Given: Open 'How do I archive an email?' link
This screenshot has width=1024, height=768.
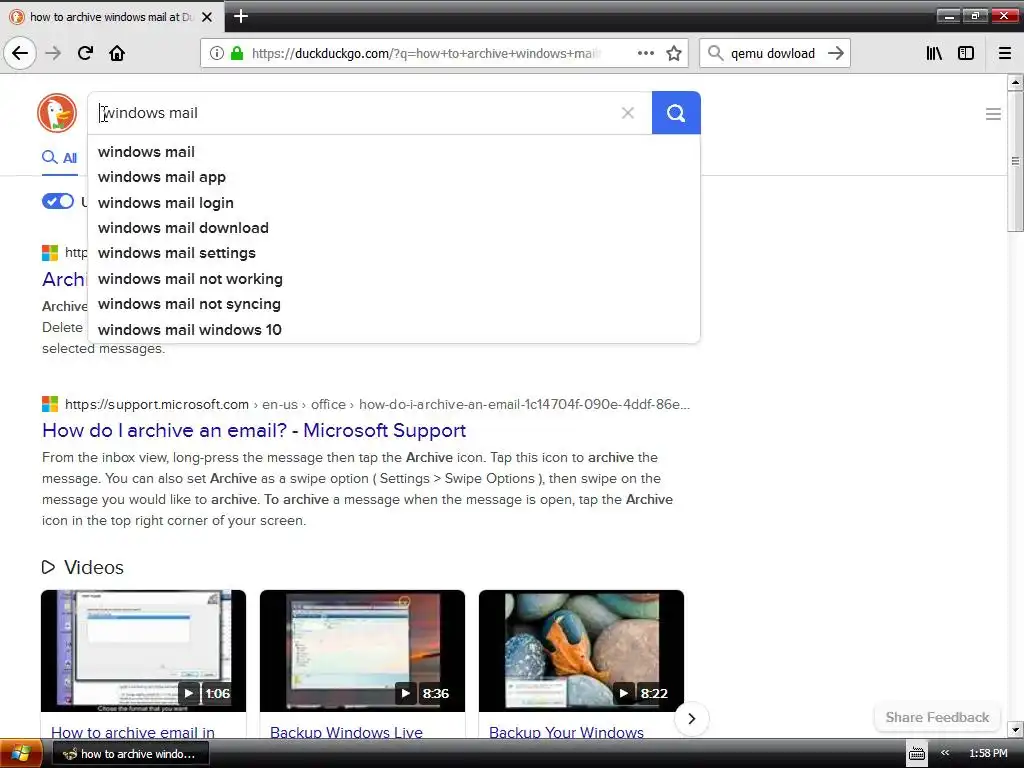Looking at the screenshot, I should [254, 430].
